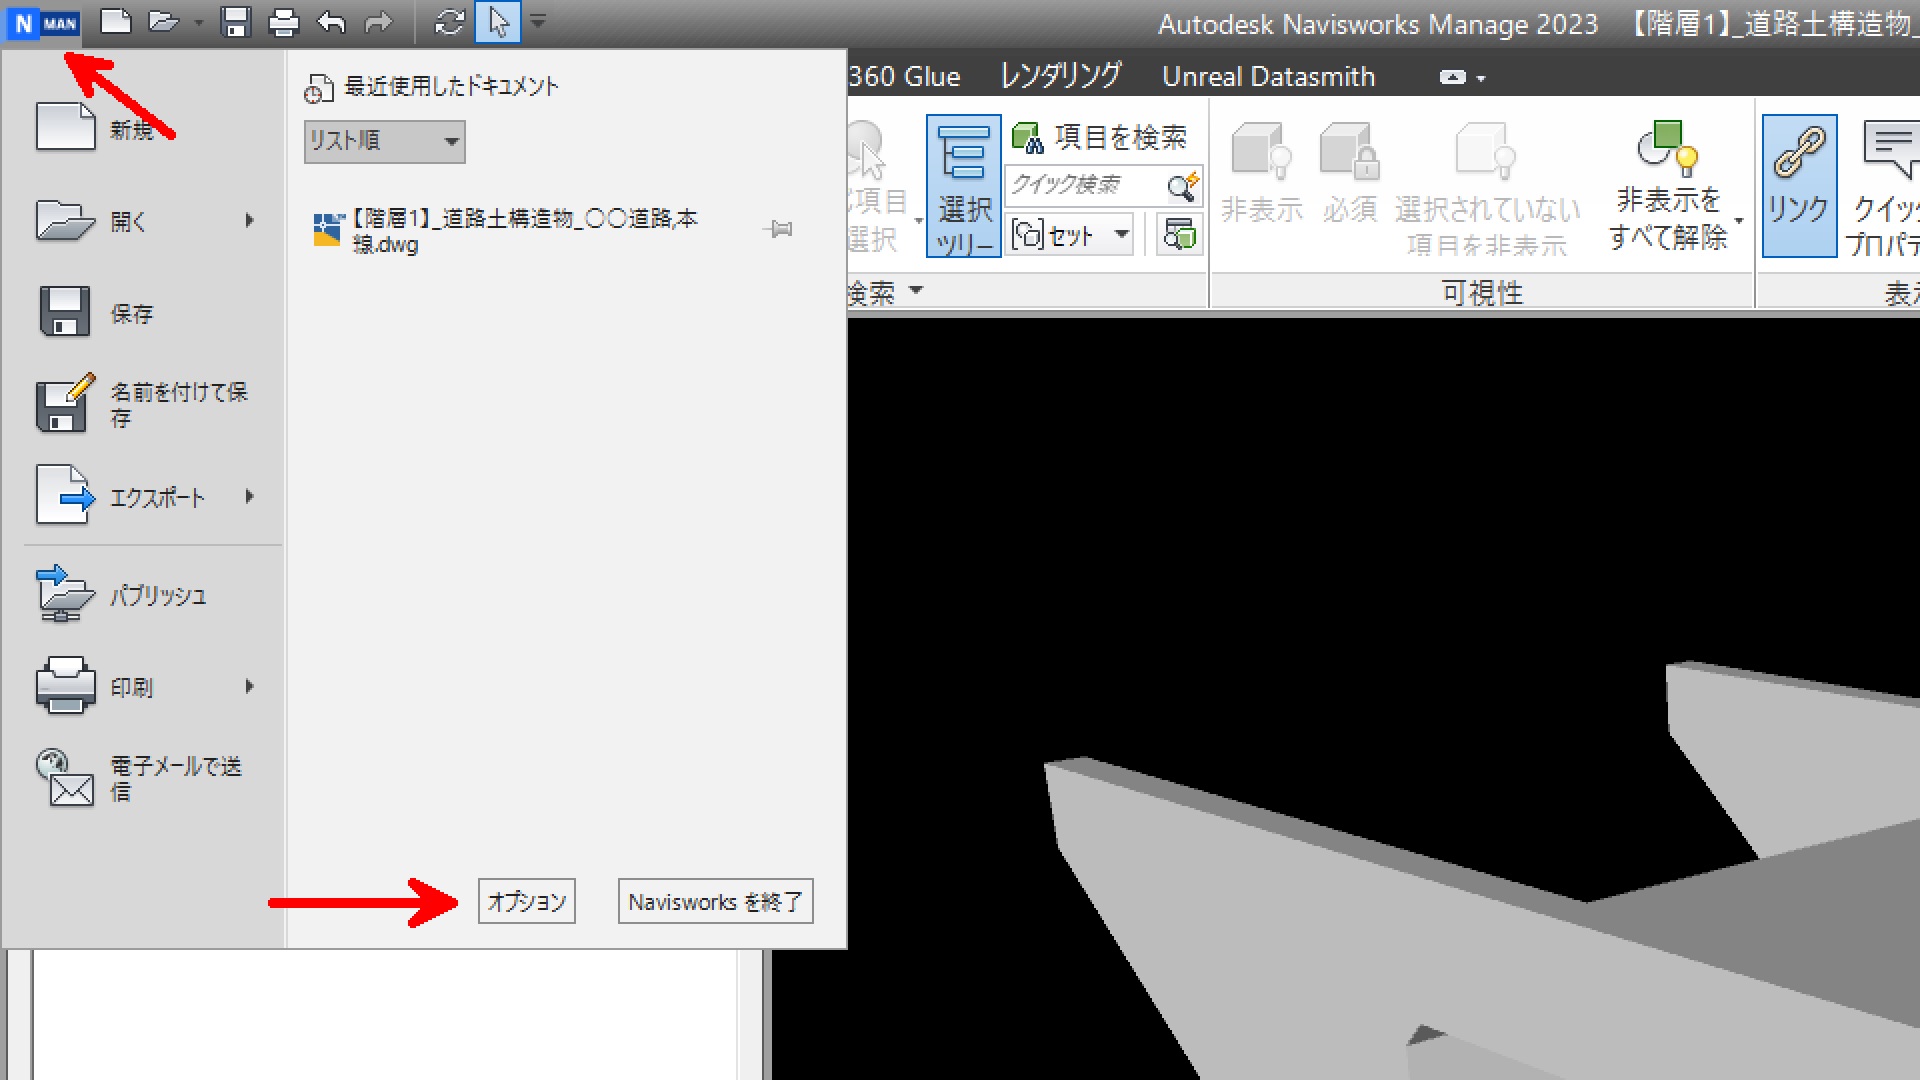Viewport: 1920px width, 1080px height.
Task: Expand the Open dropdown arrow in quick access toolbar
Action: coord(198,23)
